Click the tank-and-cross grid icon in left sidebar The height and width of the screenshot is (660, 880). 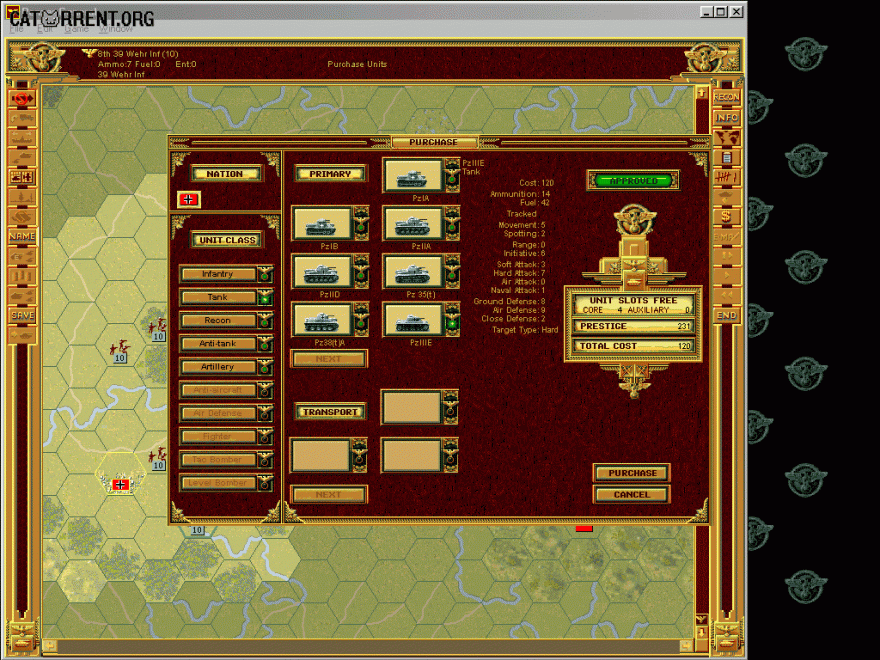(22, 177)
